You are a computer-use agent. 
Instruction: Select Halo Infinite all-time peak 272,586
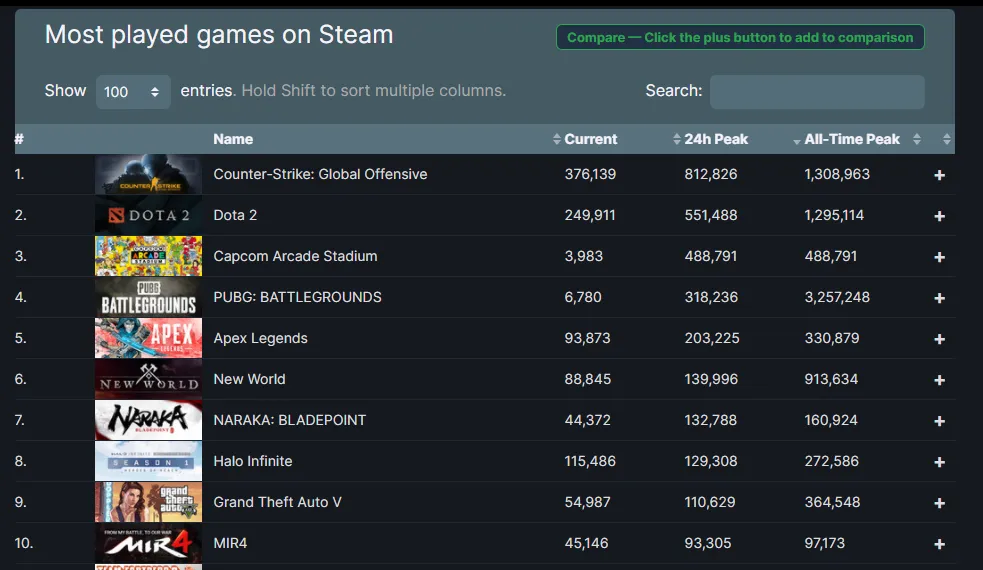(x=831, y=461)
